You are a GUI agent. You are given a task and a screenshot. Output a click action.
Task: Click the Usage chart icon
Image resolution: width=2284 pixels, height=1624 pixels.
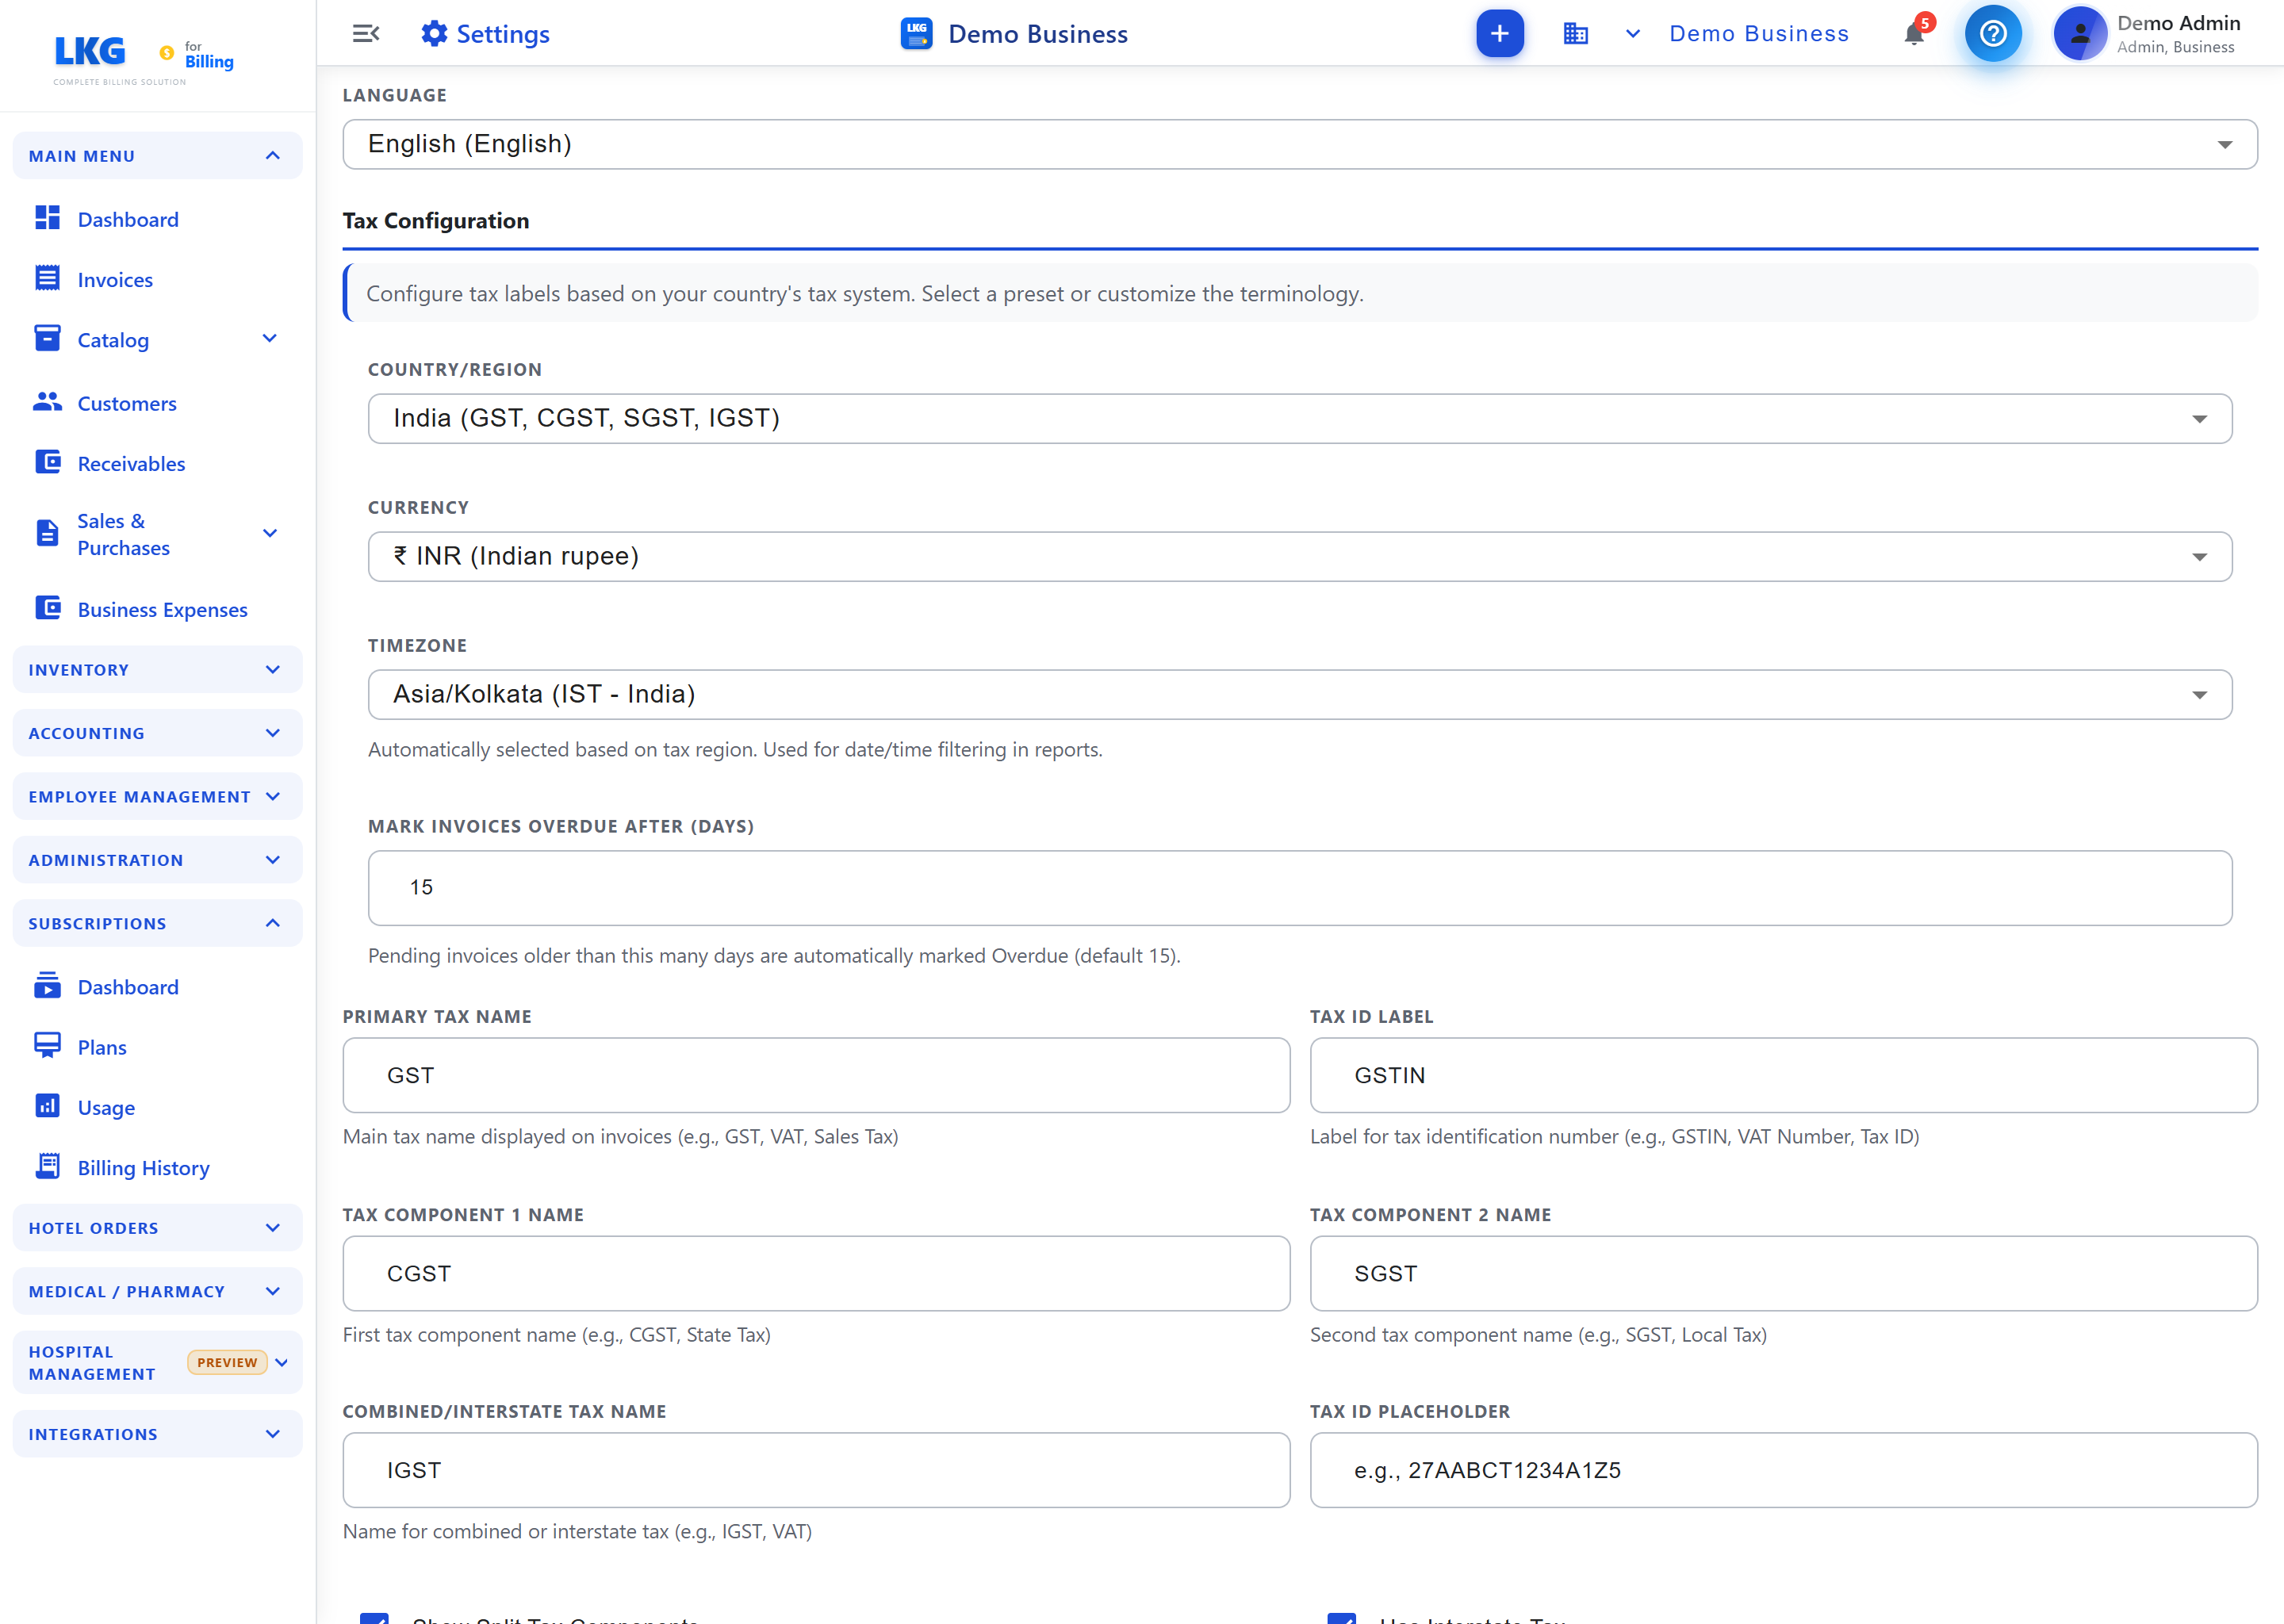tap(47, 1106)
